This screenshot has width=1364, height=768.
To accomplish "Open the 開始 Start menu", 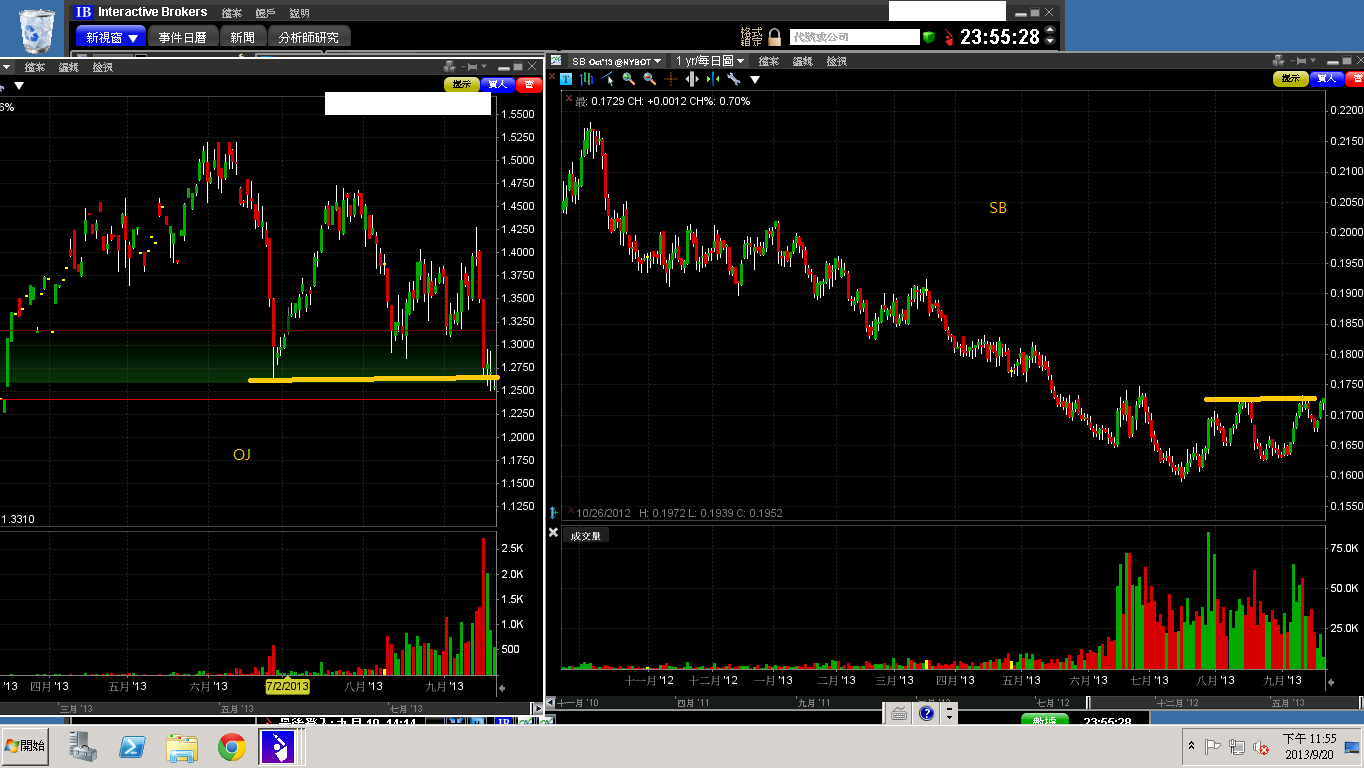I will pos(25,746).
